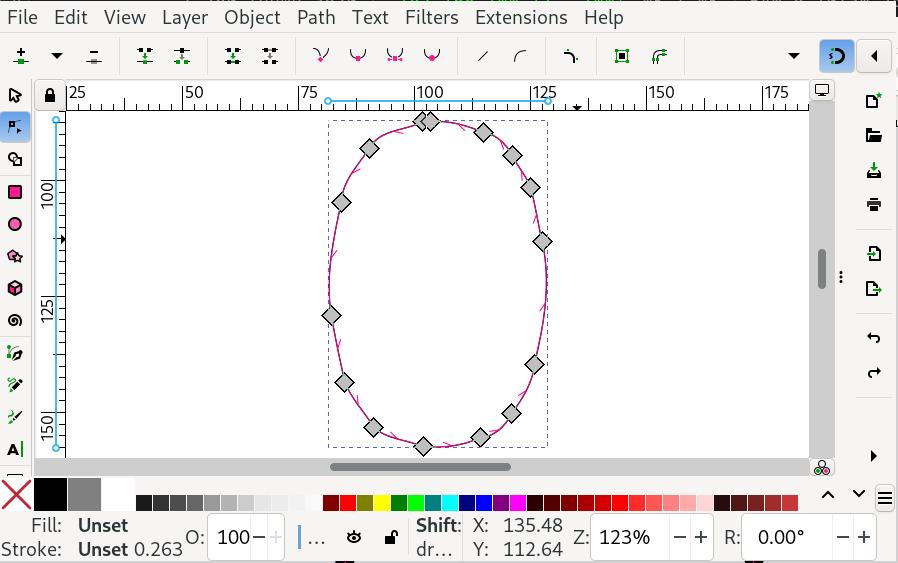This screenshot has height=563, width=898.
Task: Open the Extensions menu
Action: tap(521, 17)
